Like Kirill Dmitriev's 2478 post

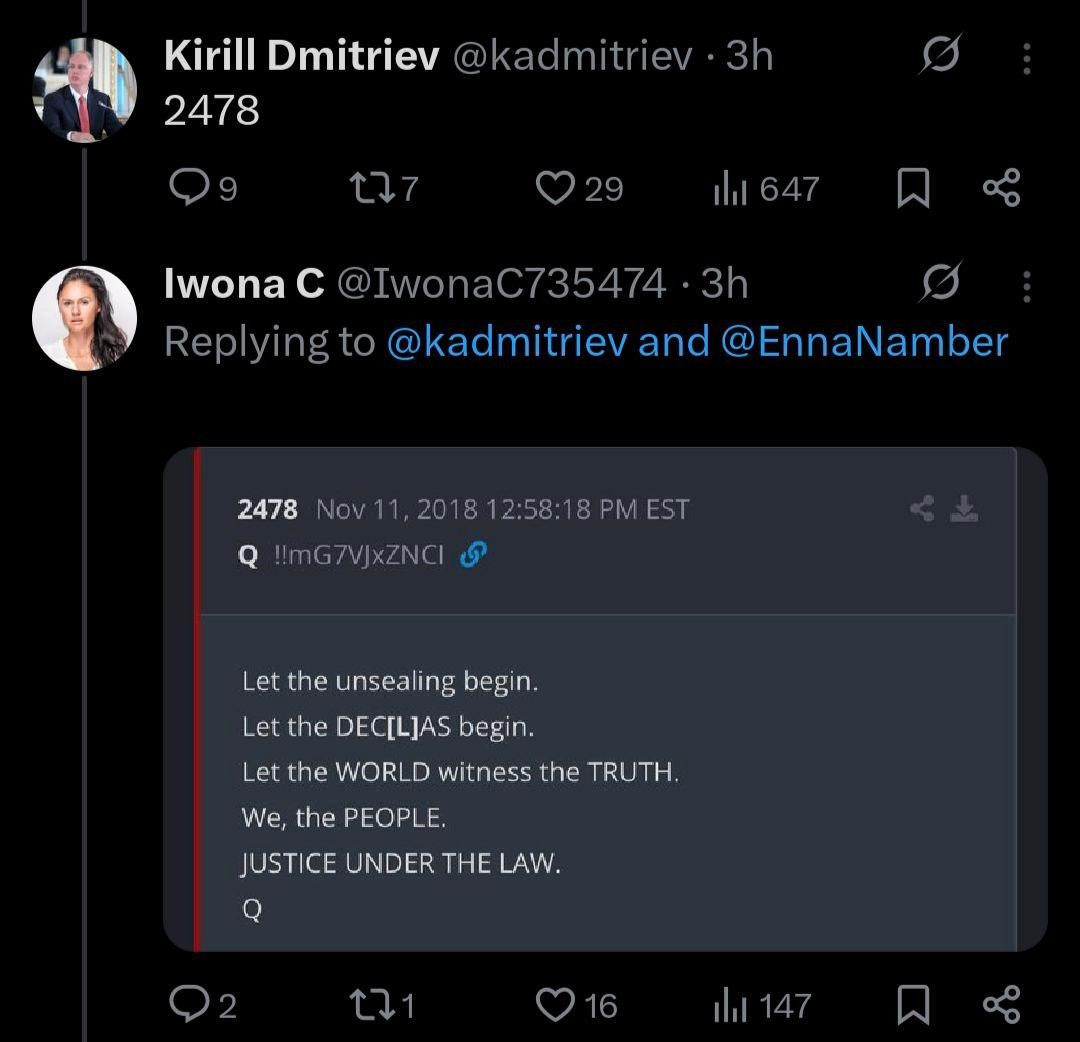pos(554,188)
